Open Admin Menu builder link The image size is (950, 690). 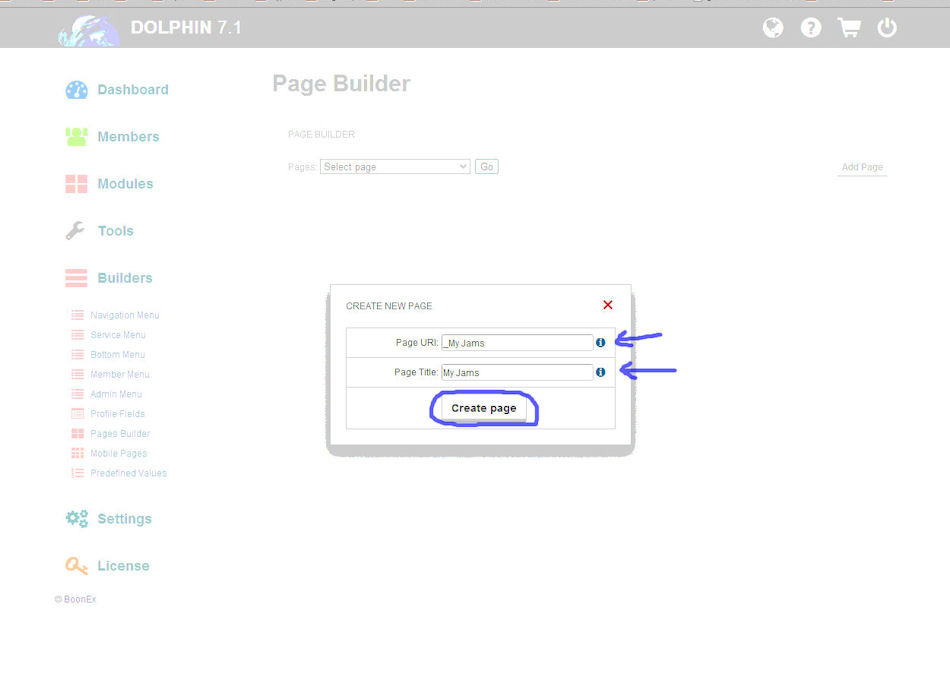pyautogui.click(x=116, y=394)
